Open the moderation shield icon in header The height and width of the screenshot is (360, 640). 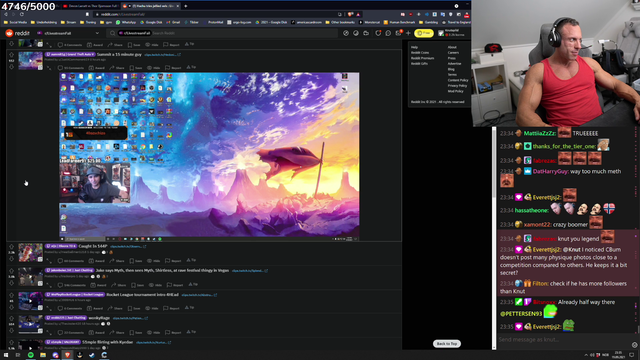pos(378,33)
